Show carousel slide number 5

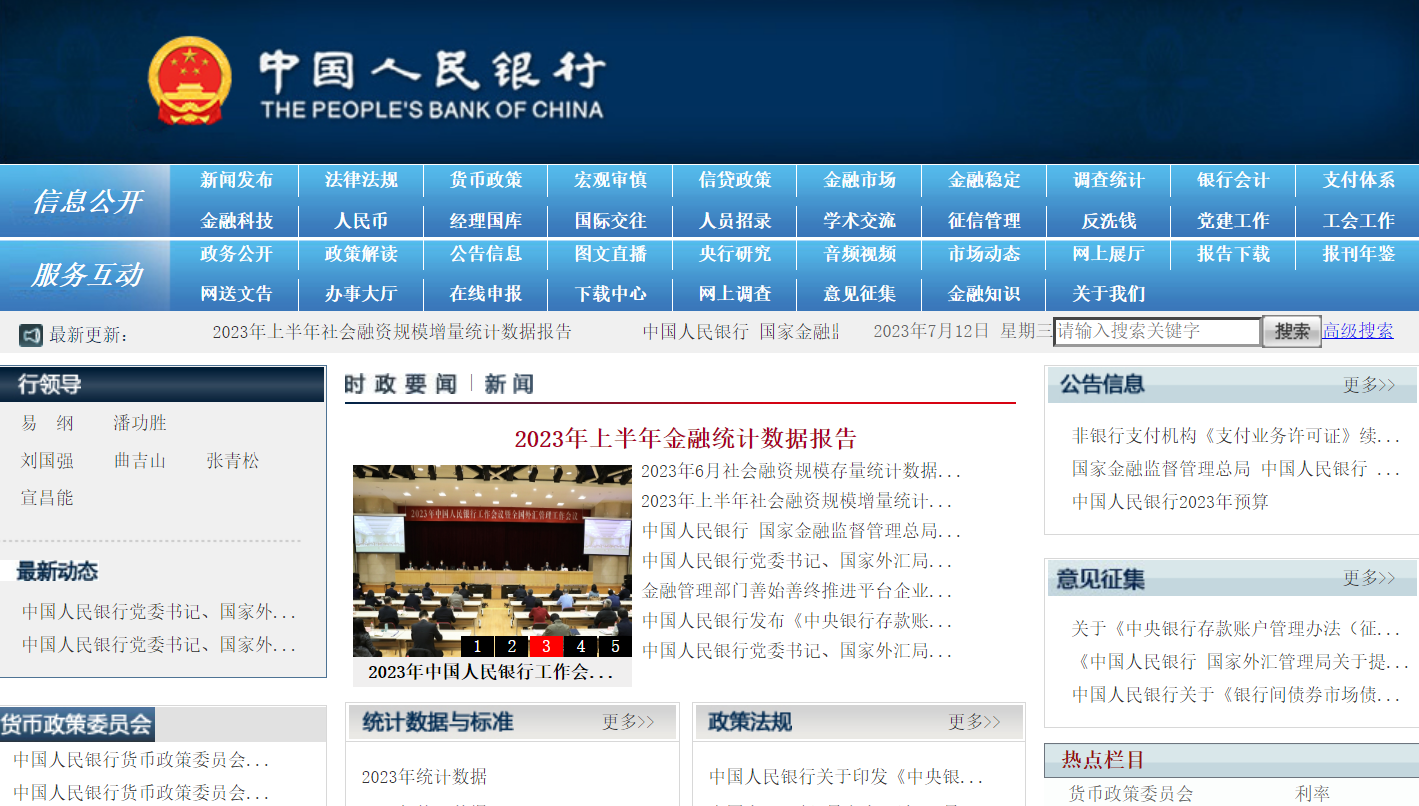(615, 646)
